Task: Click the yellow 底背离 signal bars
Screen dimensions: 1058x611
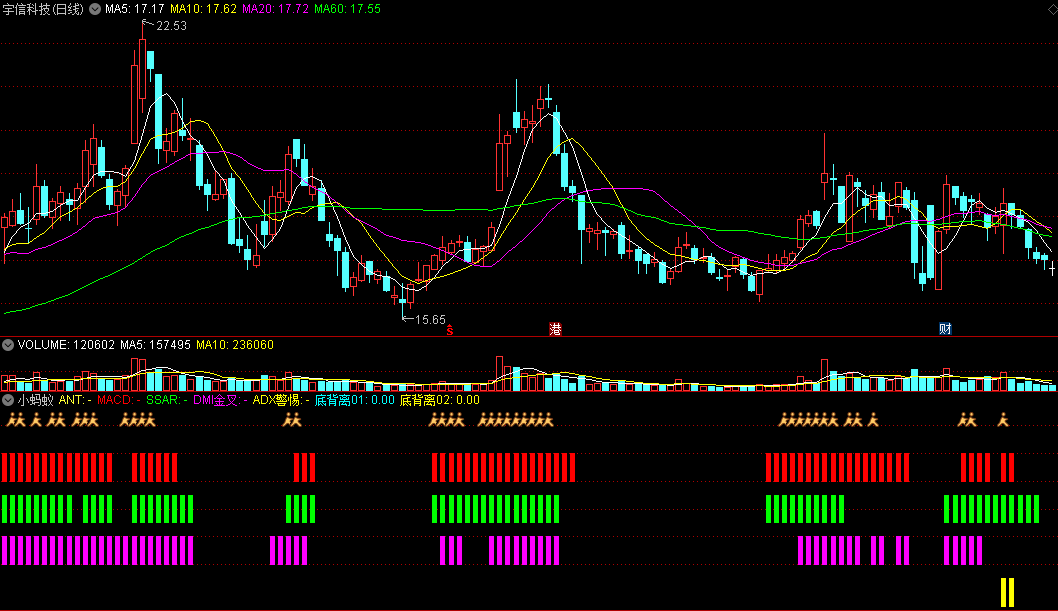Action: 1007,592
